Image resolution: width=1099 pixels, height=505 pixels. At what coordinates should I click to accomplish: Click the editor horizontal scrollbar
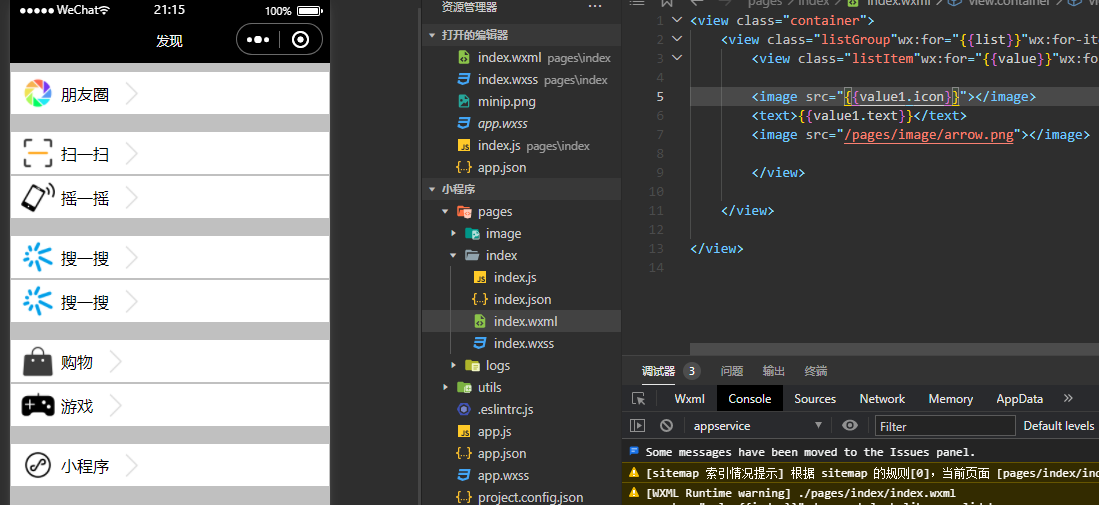[x=894, y=349]
